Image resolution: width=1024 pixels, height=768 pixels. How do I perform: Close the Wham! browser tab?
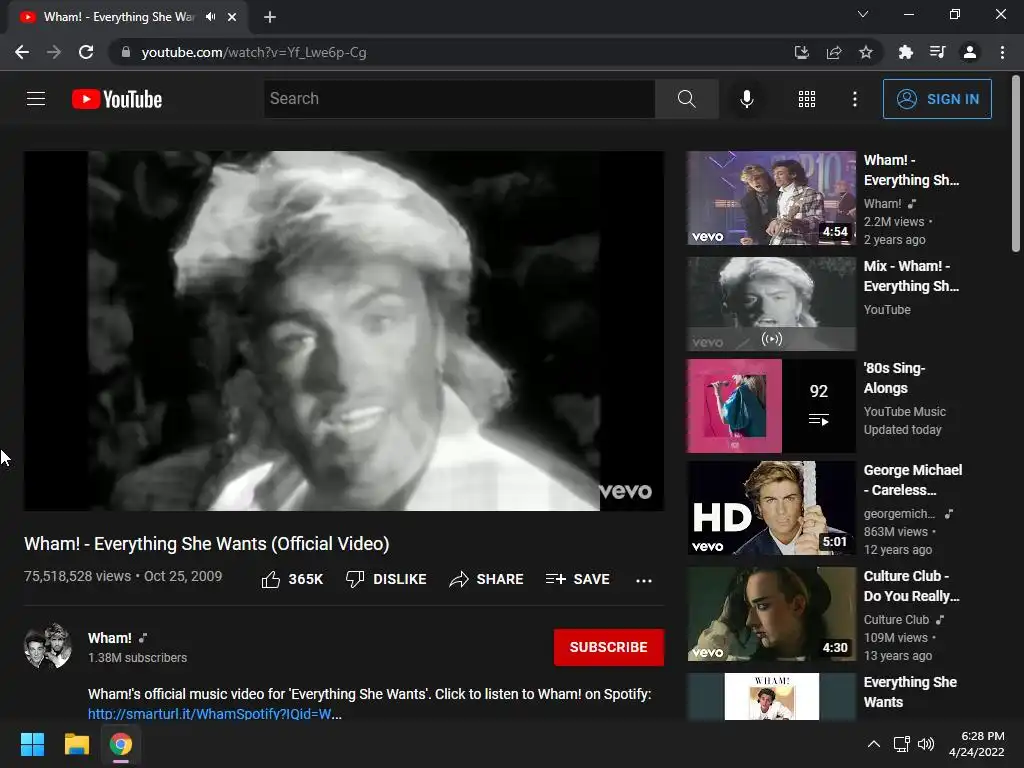click(x=232, y=17)
